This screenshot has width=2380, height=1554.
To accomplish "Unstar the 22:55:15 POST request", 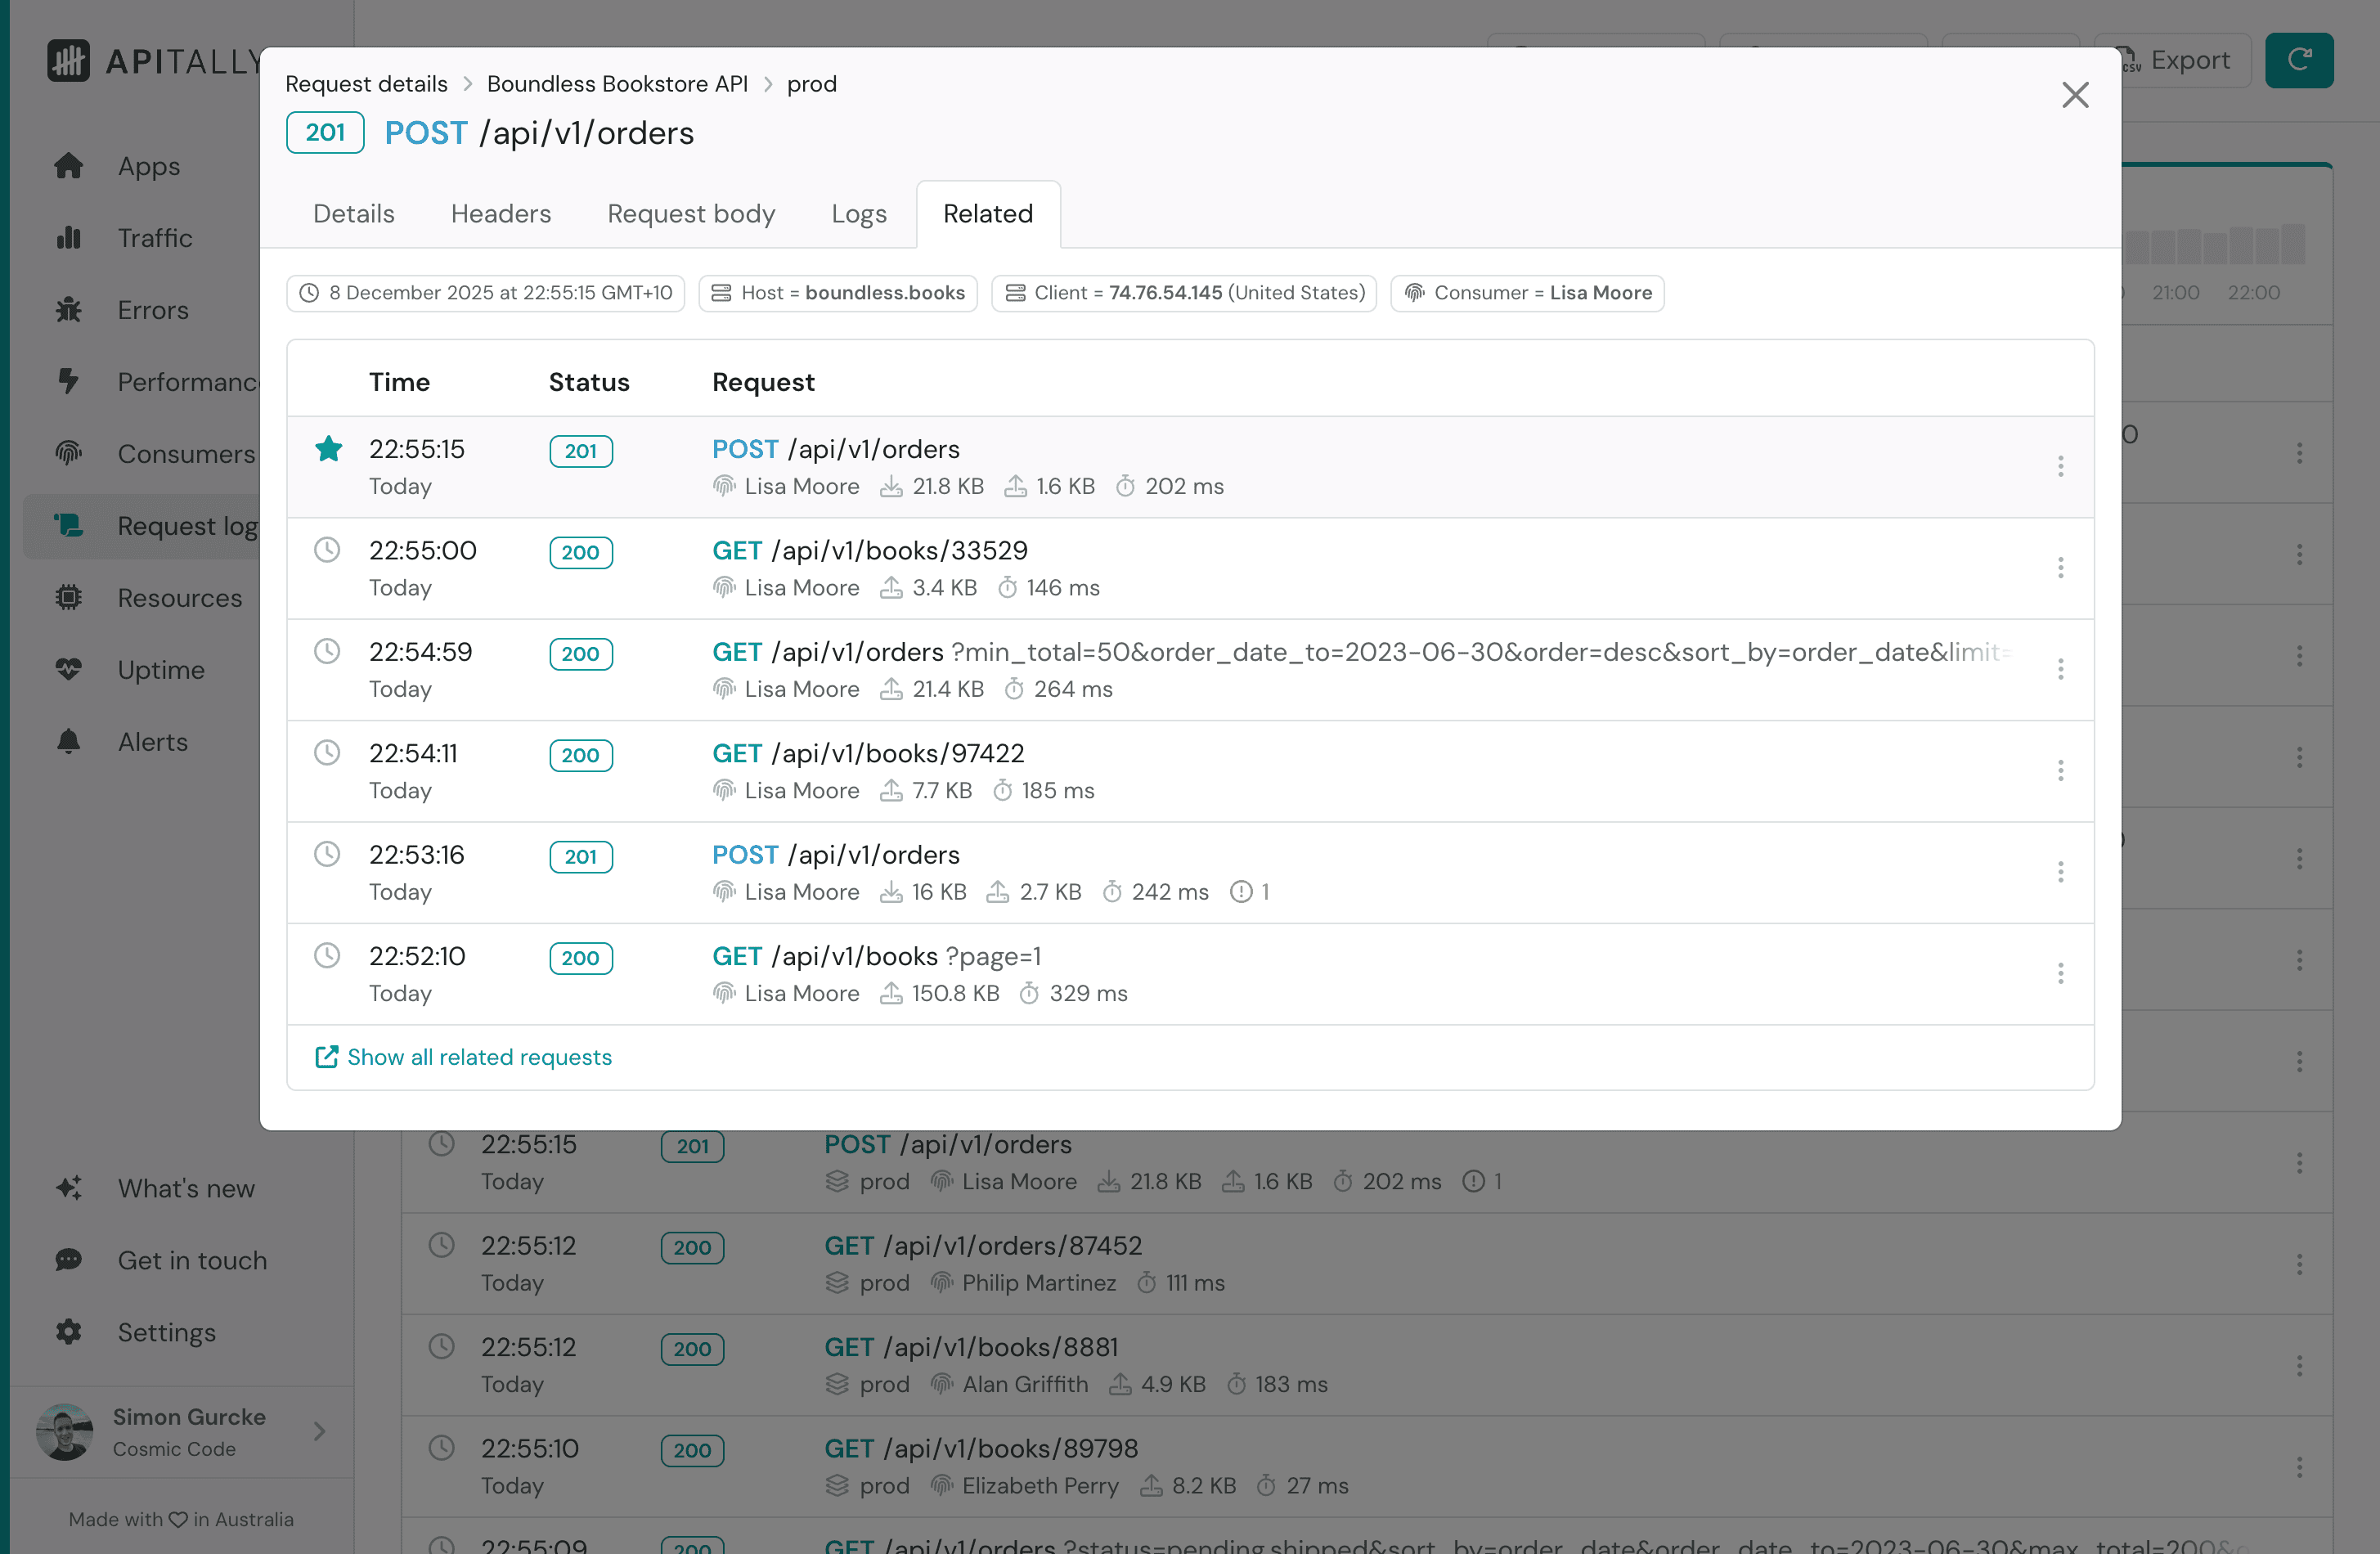I will pos(328,449).
